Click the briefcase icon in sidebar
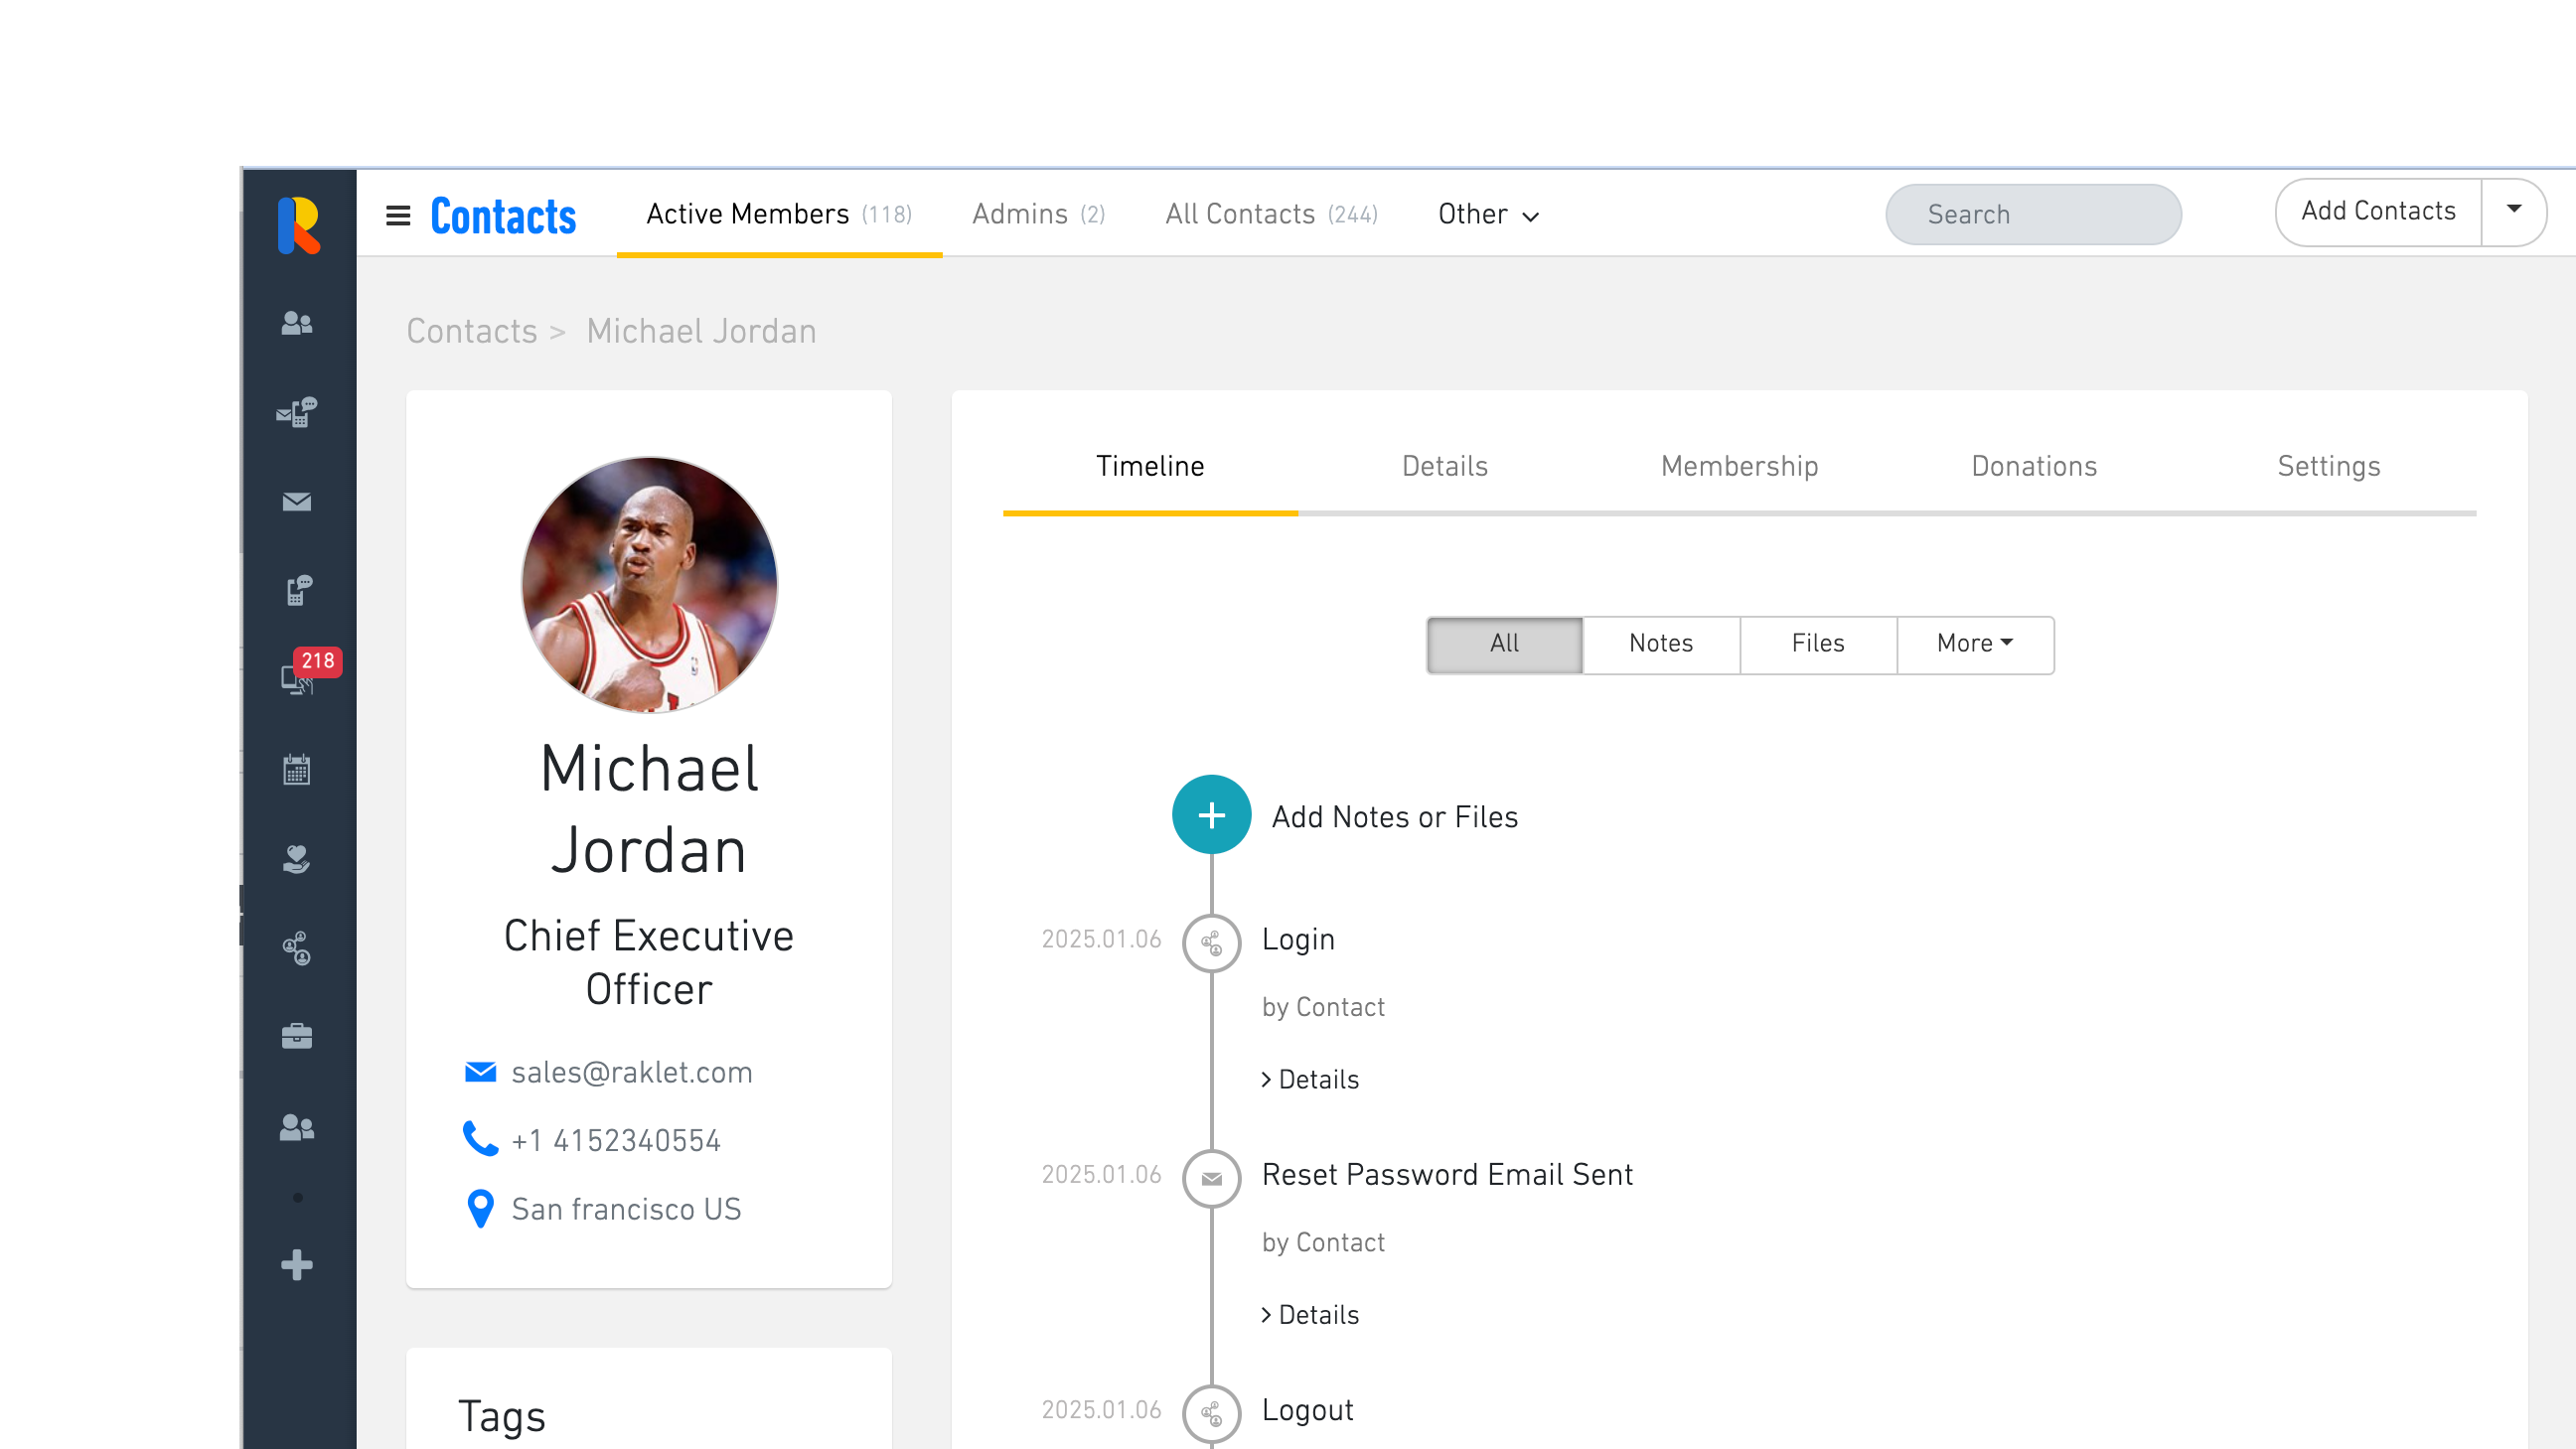Viewport: 2576px width, 1449px height. (x=297, y=1036)
